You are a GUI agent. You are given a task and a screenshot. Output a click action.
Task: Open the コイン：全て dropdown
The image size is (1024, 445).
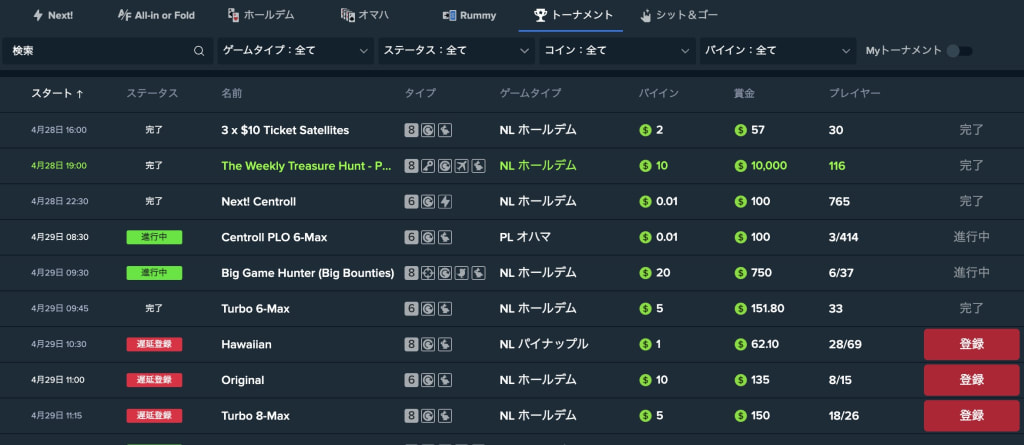coord(616,51)
